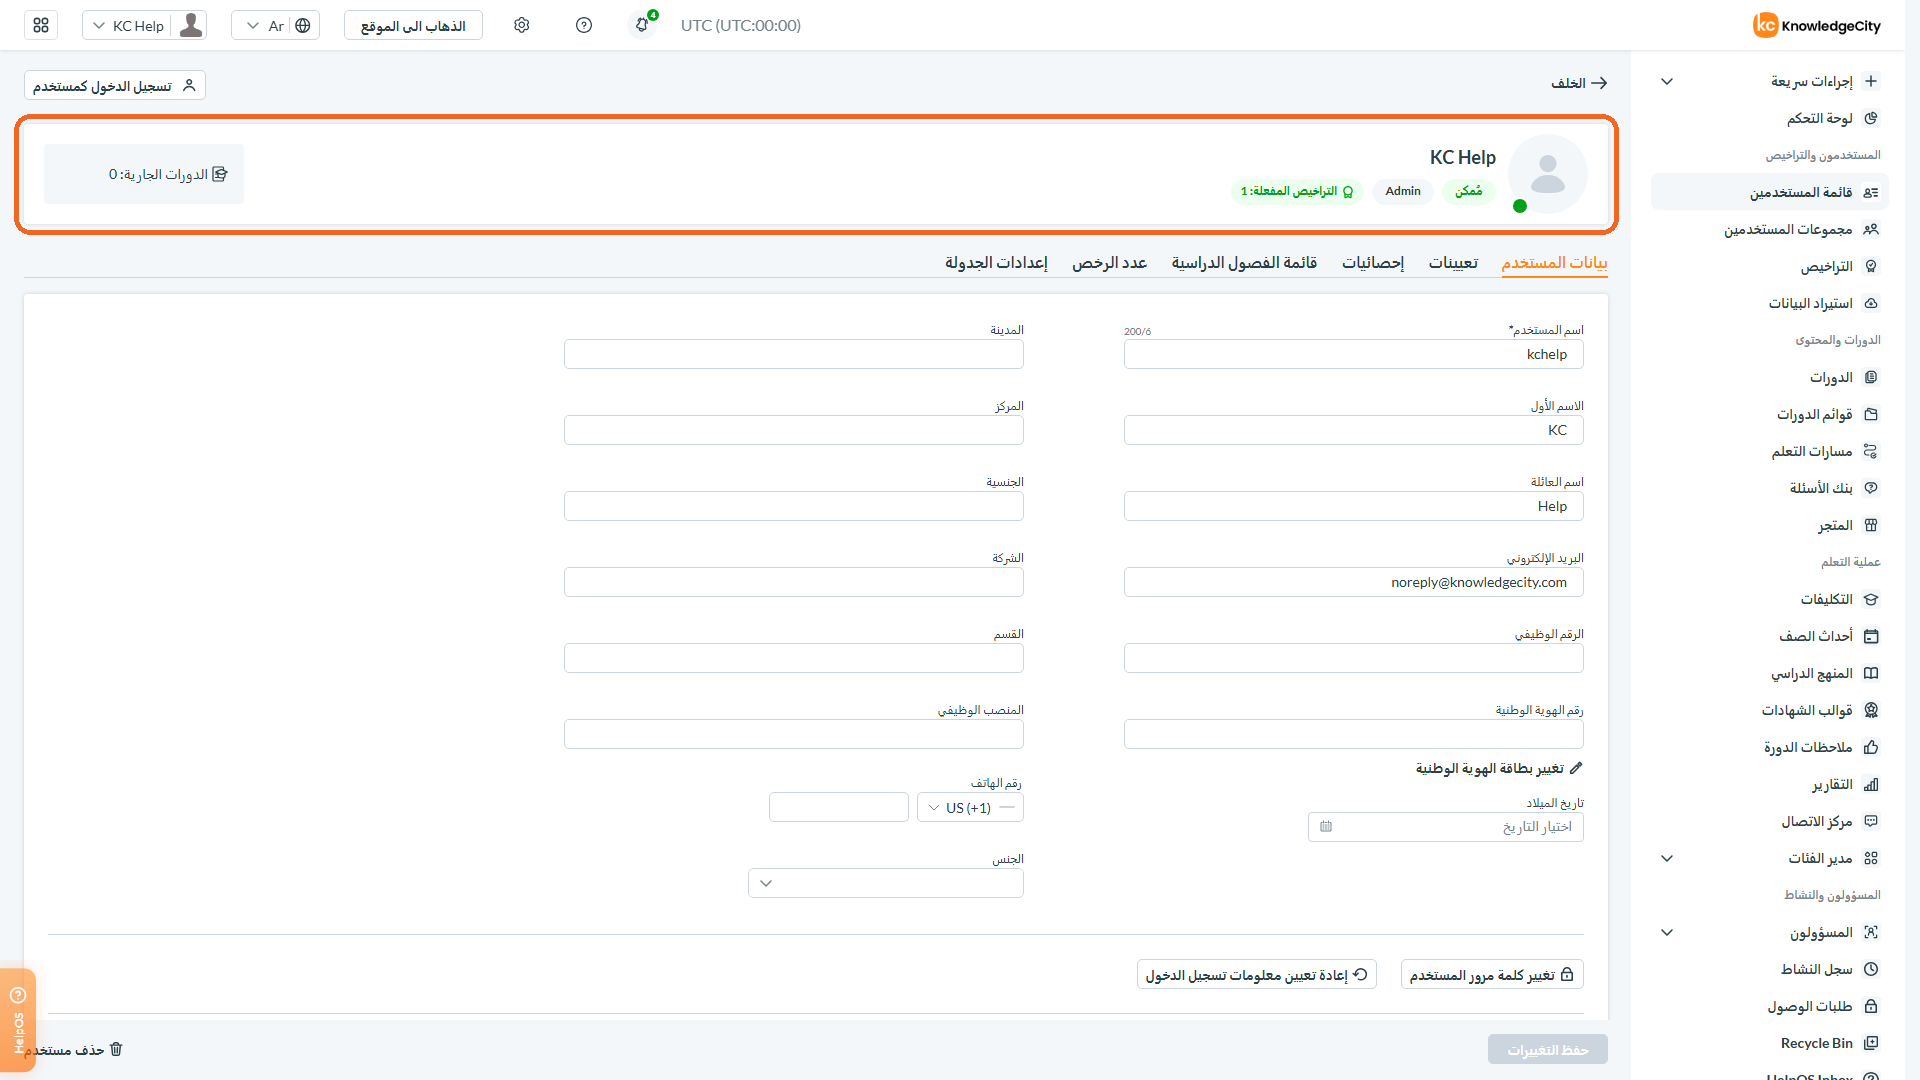Open the US (+1) country code dropdown

[970, 808]
